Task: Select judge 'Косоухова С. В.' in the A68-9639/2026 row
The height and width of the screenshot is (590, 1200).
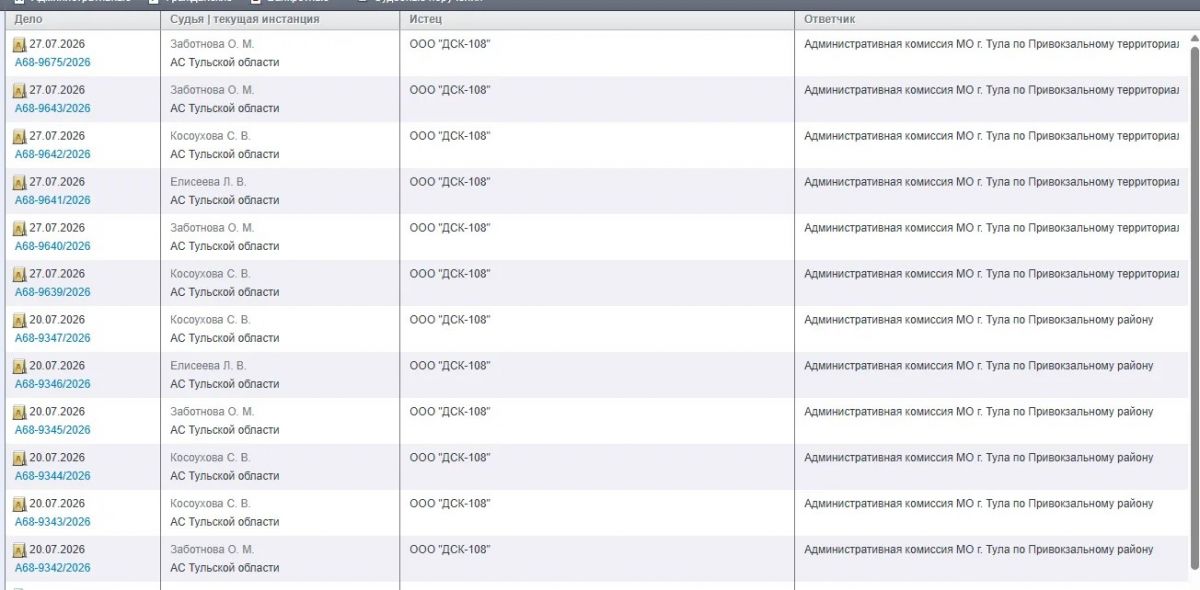Action: point(210,274)
